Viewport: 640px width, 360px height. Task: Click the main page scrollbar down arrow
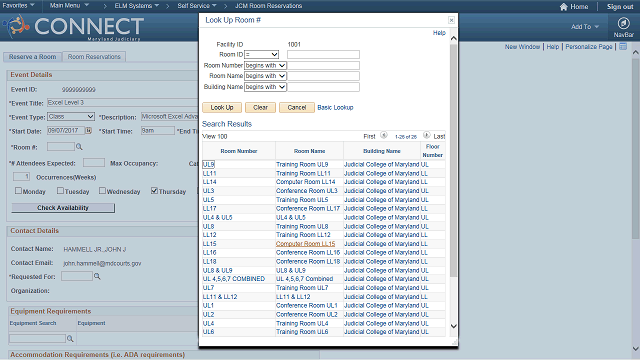pos(636,349)
